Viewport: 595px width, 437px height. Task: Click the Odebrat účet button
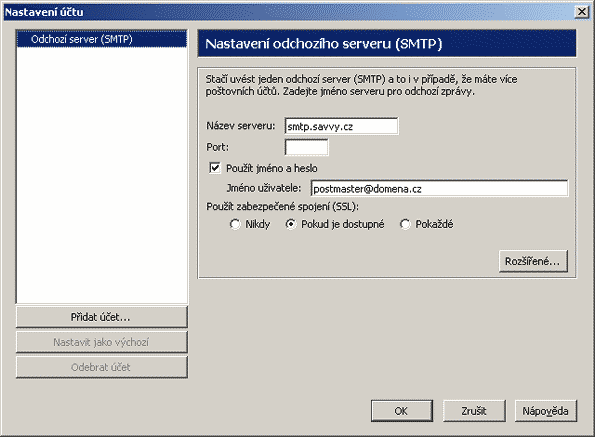click(102, 367)
